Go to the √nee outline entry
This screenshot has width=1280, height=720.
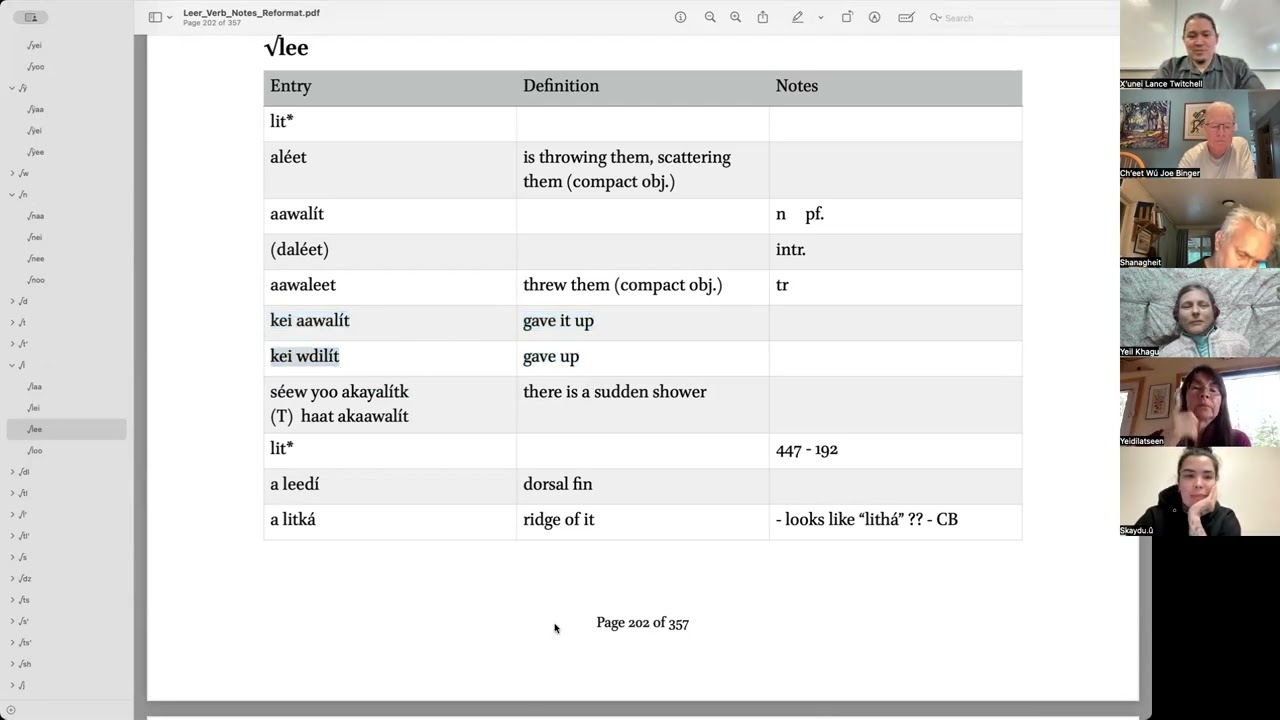point(36,258)
